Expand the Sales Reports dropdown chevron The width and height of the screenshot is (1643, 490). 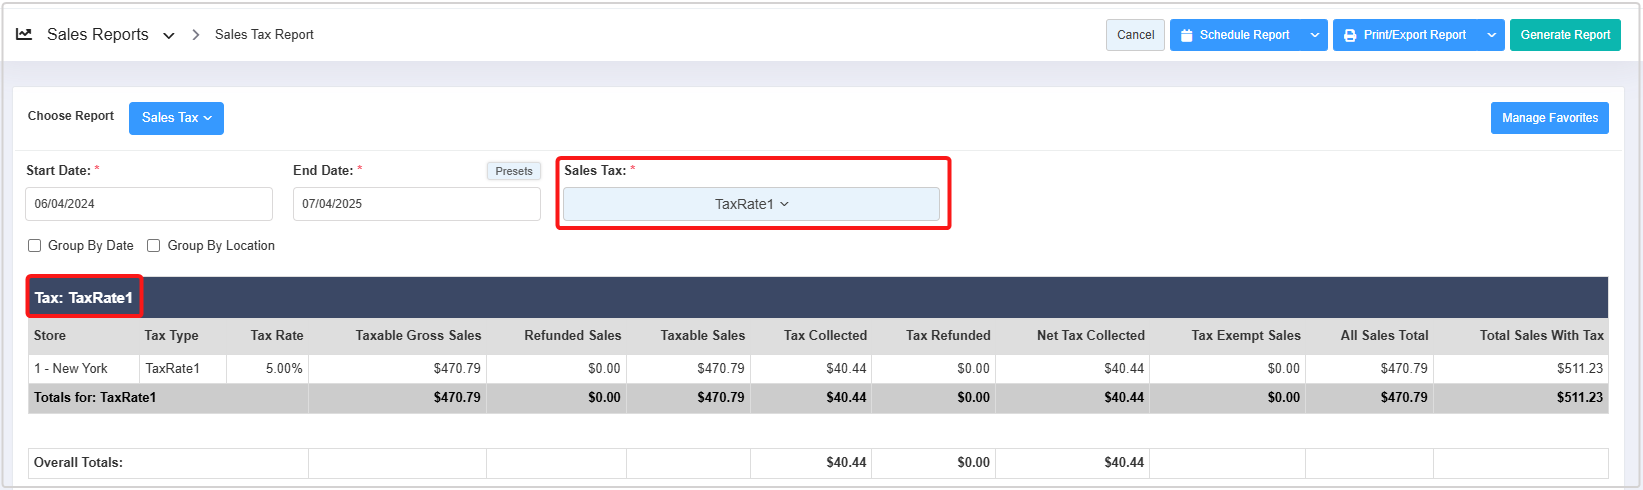(169, 36)
